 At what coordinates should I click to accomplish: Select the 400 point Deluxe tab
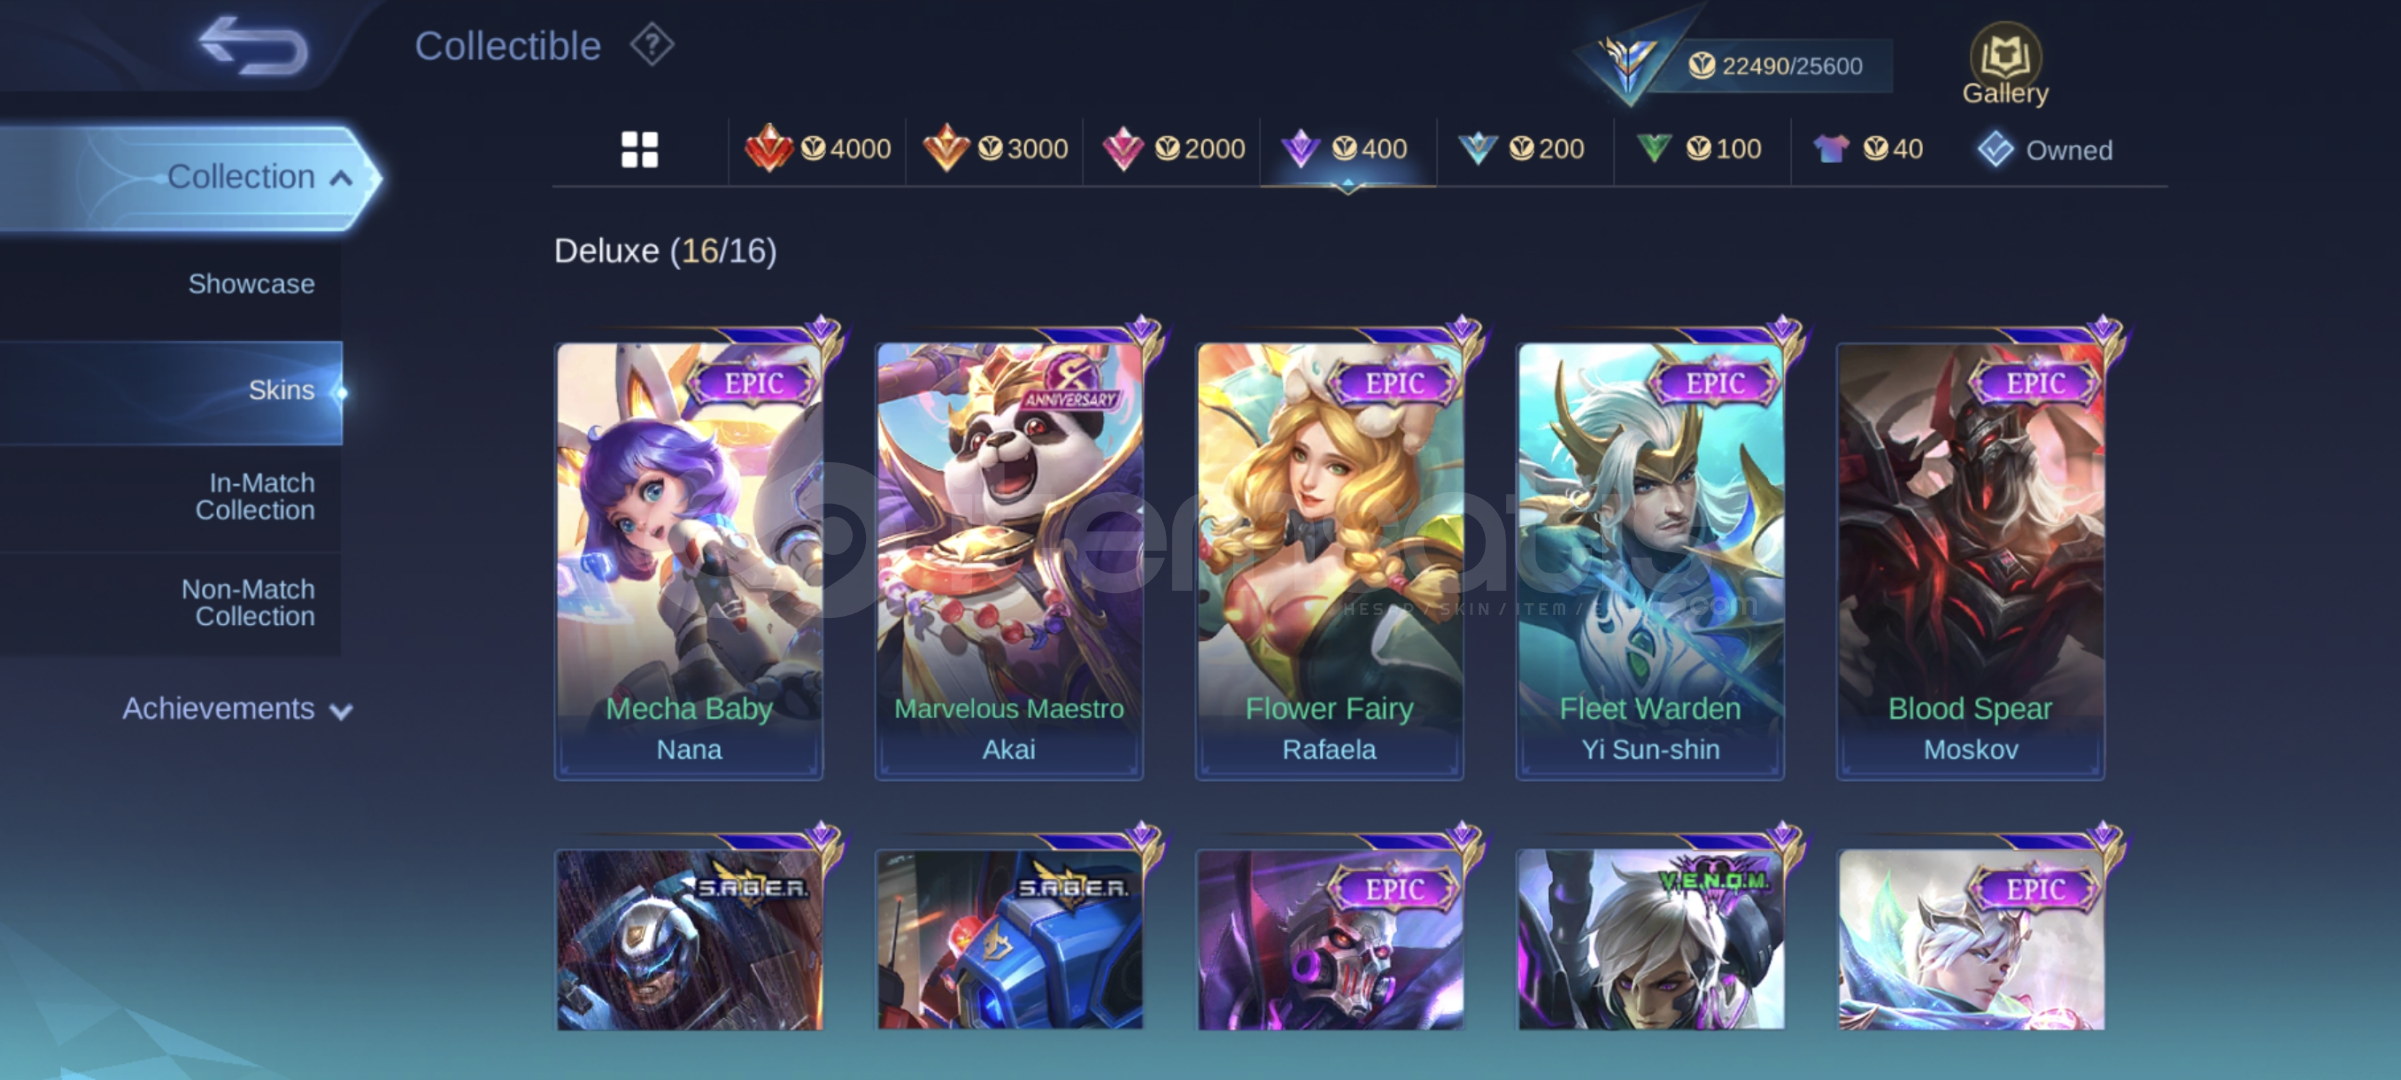tap(1347, 149)
